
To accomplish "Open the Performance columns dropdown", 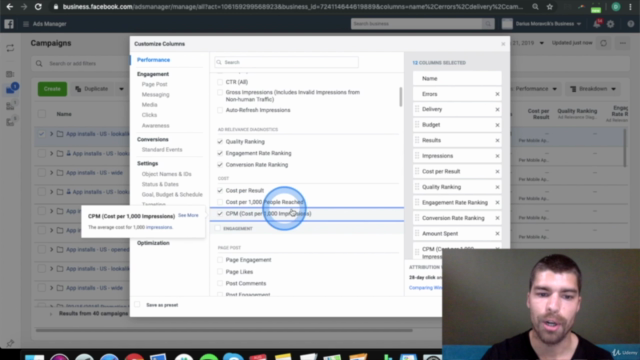I will [535, 89].
